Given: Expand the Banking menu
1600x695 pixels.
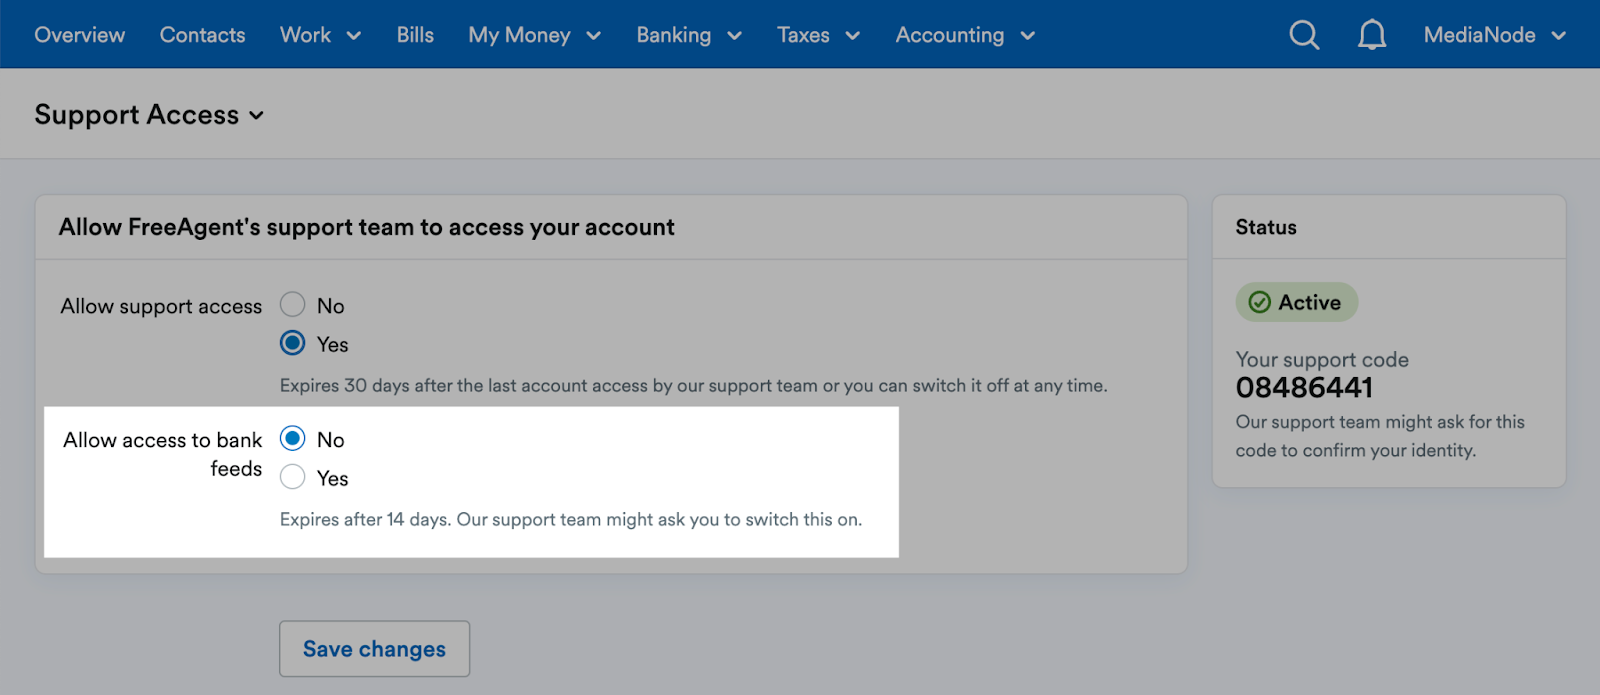Looking at the screenshot, I should tap(689, 35).
